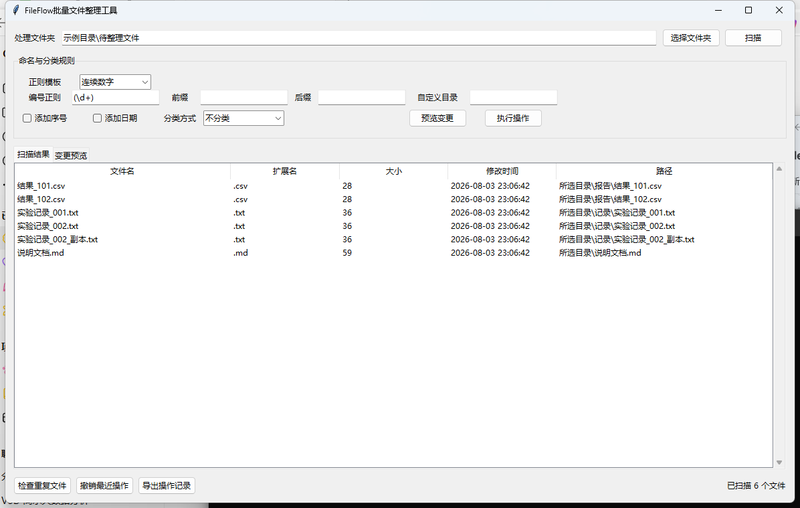
Task: Sort by the 大小 column header
Action: point(393,171)
